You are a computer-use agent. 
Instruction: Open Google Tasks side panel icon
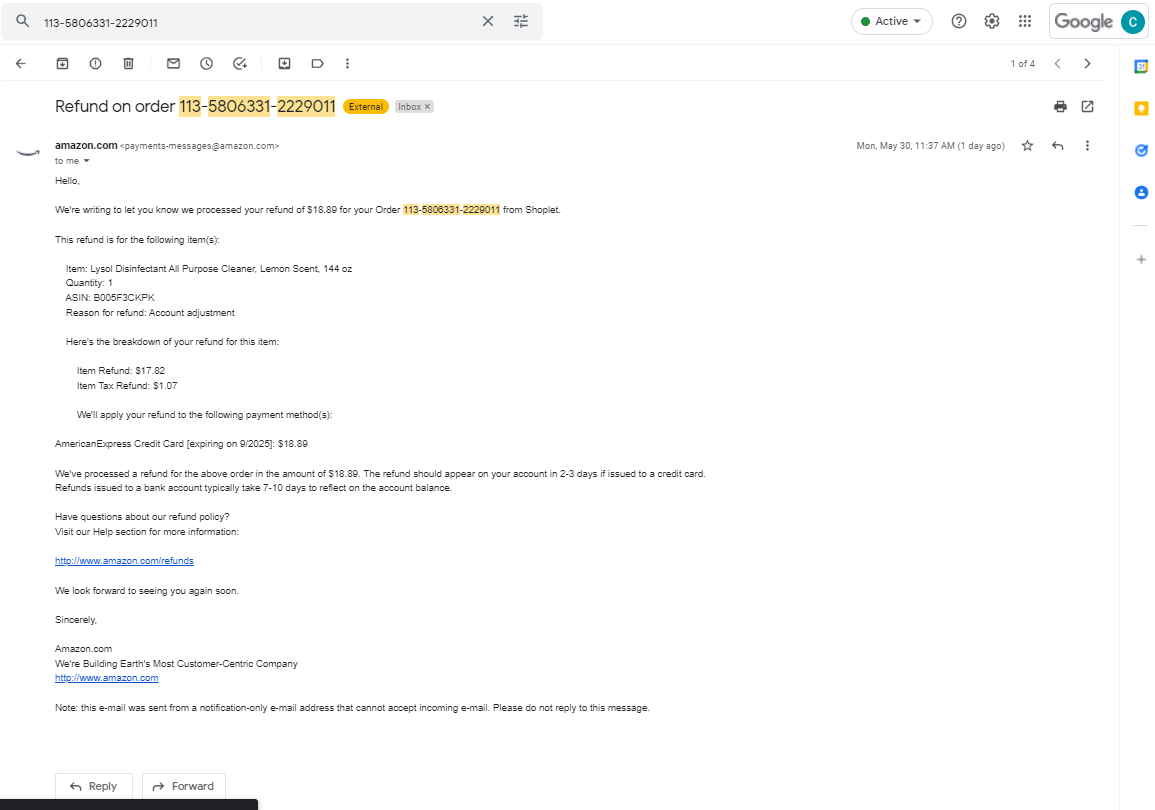[x=1140, y=150]
